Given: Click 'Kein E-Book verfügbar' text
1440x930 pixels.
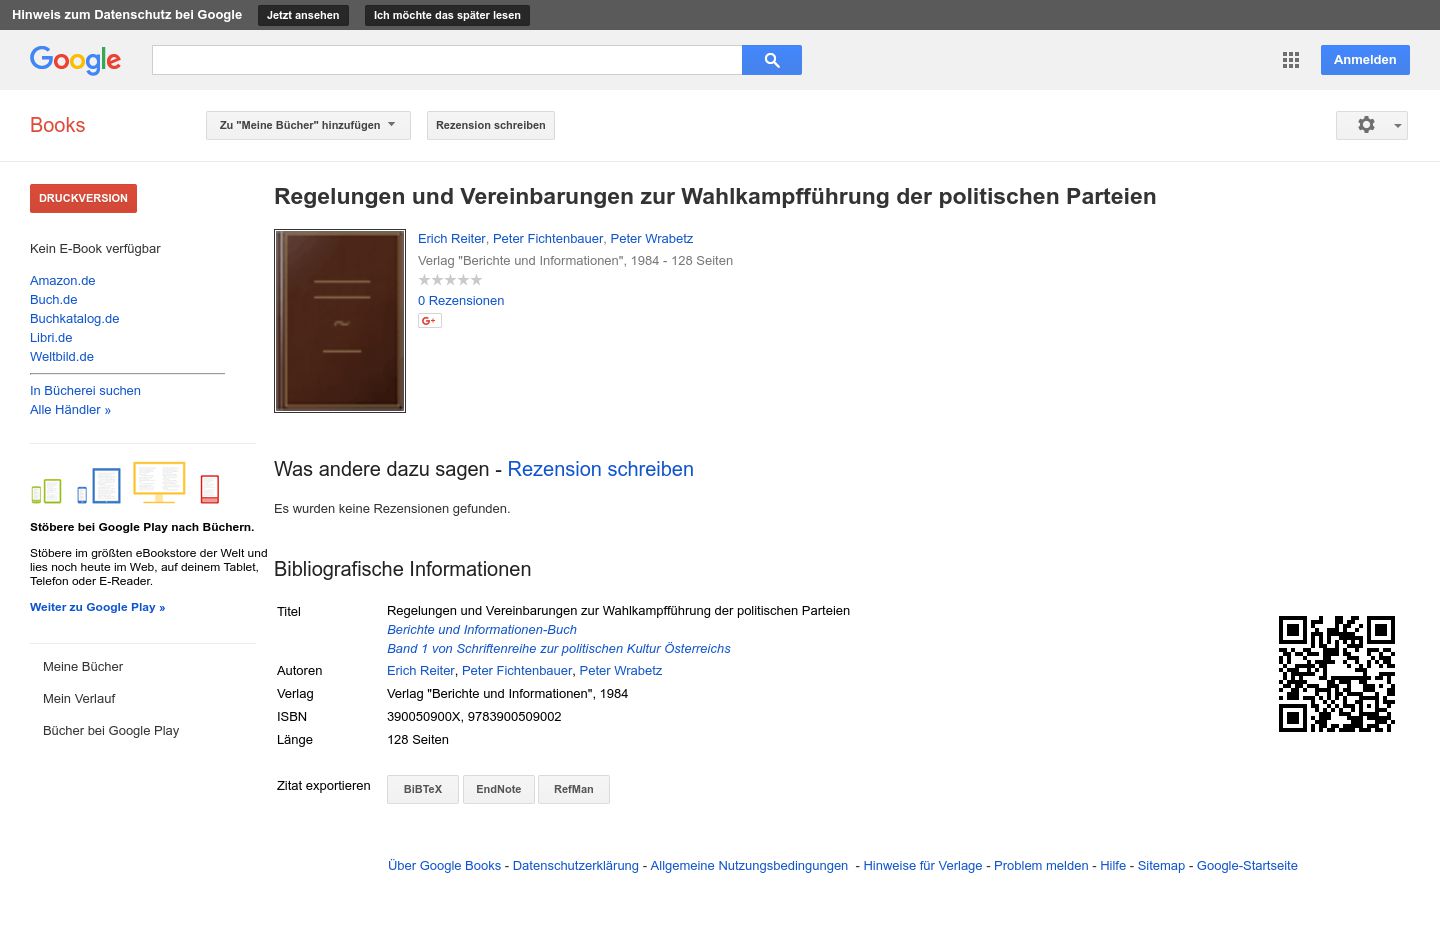Looking at the screenshot, I should pyautogui.click(x=95, y=249).
